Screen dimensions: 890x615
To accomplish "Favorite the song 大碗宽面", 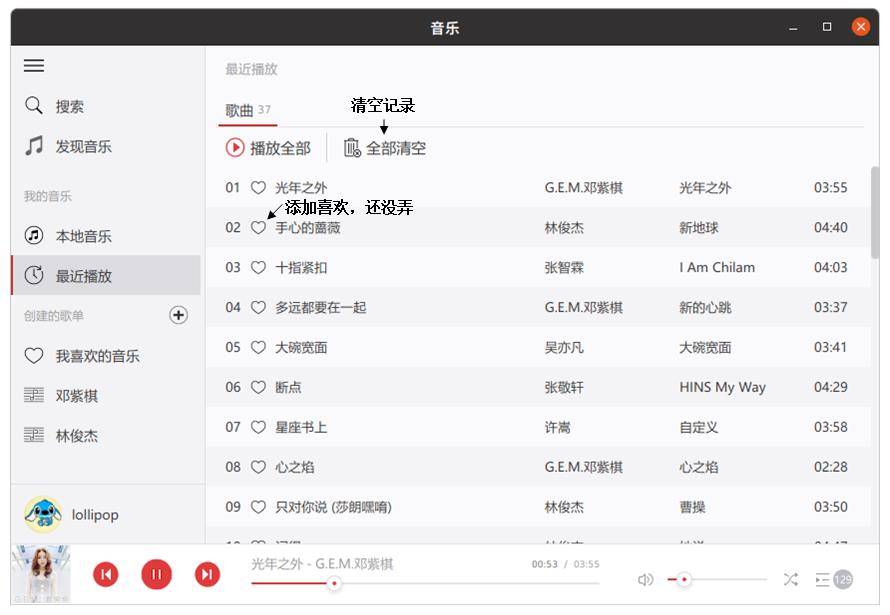I will tap(258, 348).
